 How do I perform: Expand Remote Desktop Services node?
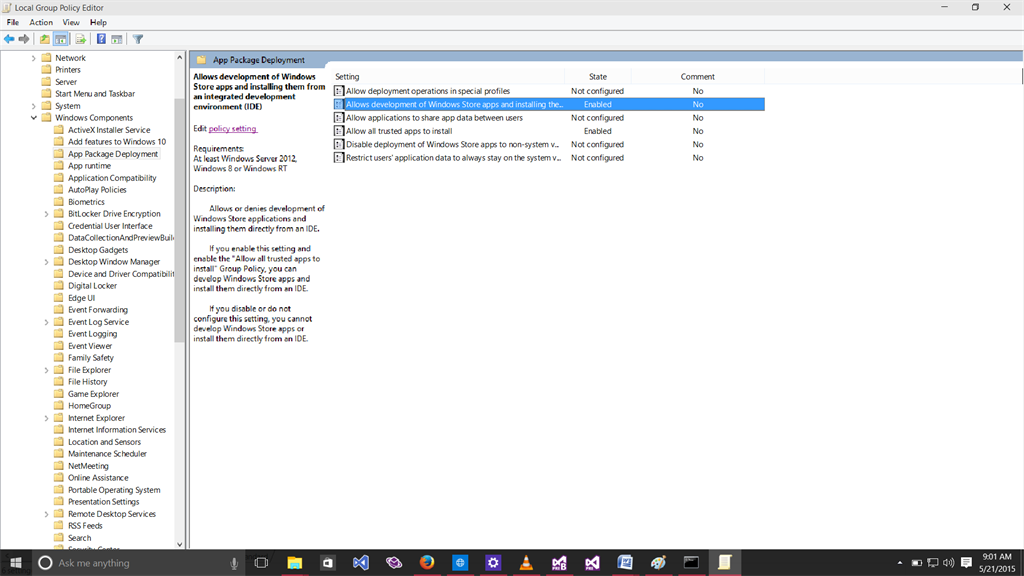pyautogui.click(x=46, y=514)
